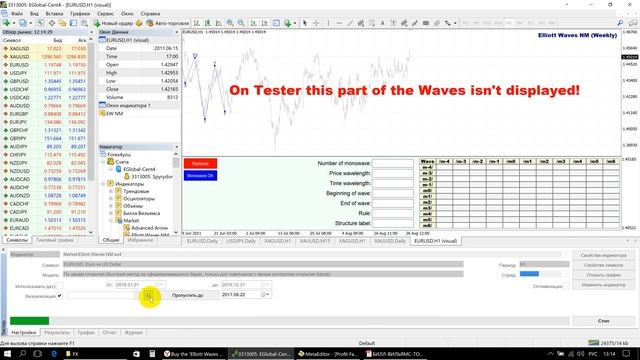This screenshot has width=640, height=360.
Task: Switch to EURUSD,Daily chart tab
Action: 202,241
